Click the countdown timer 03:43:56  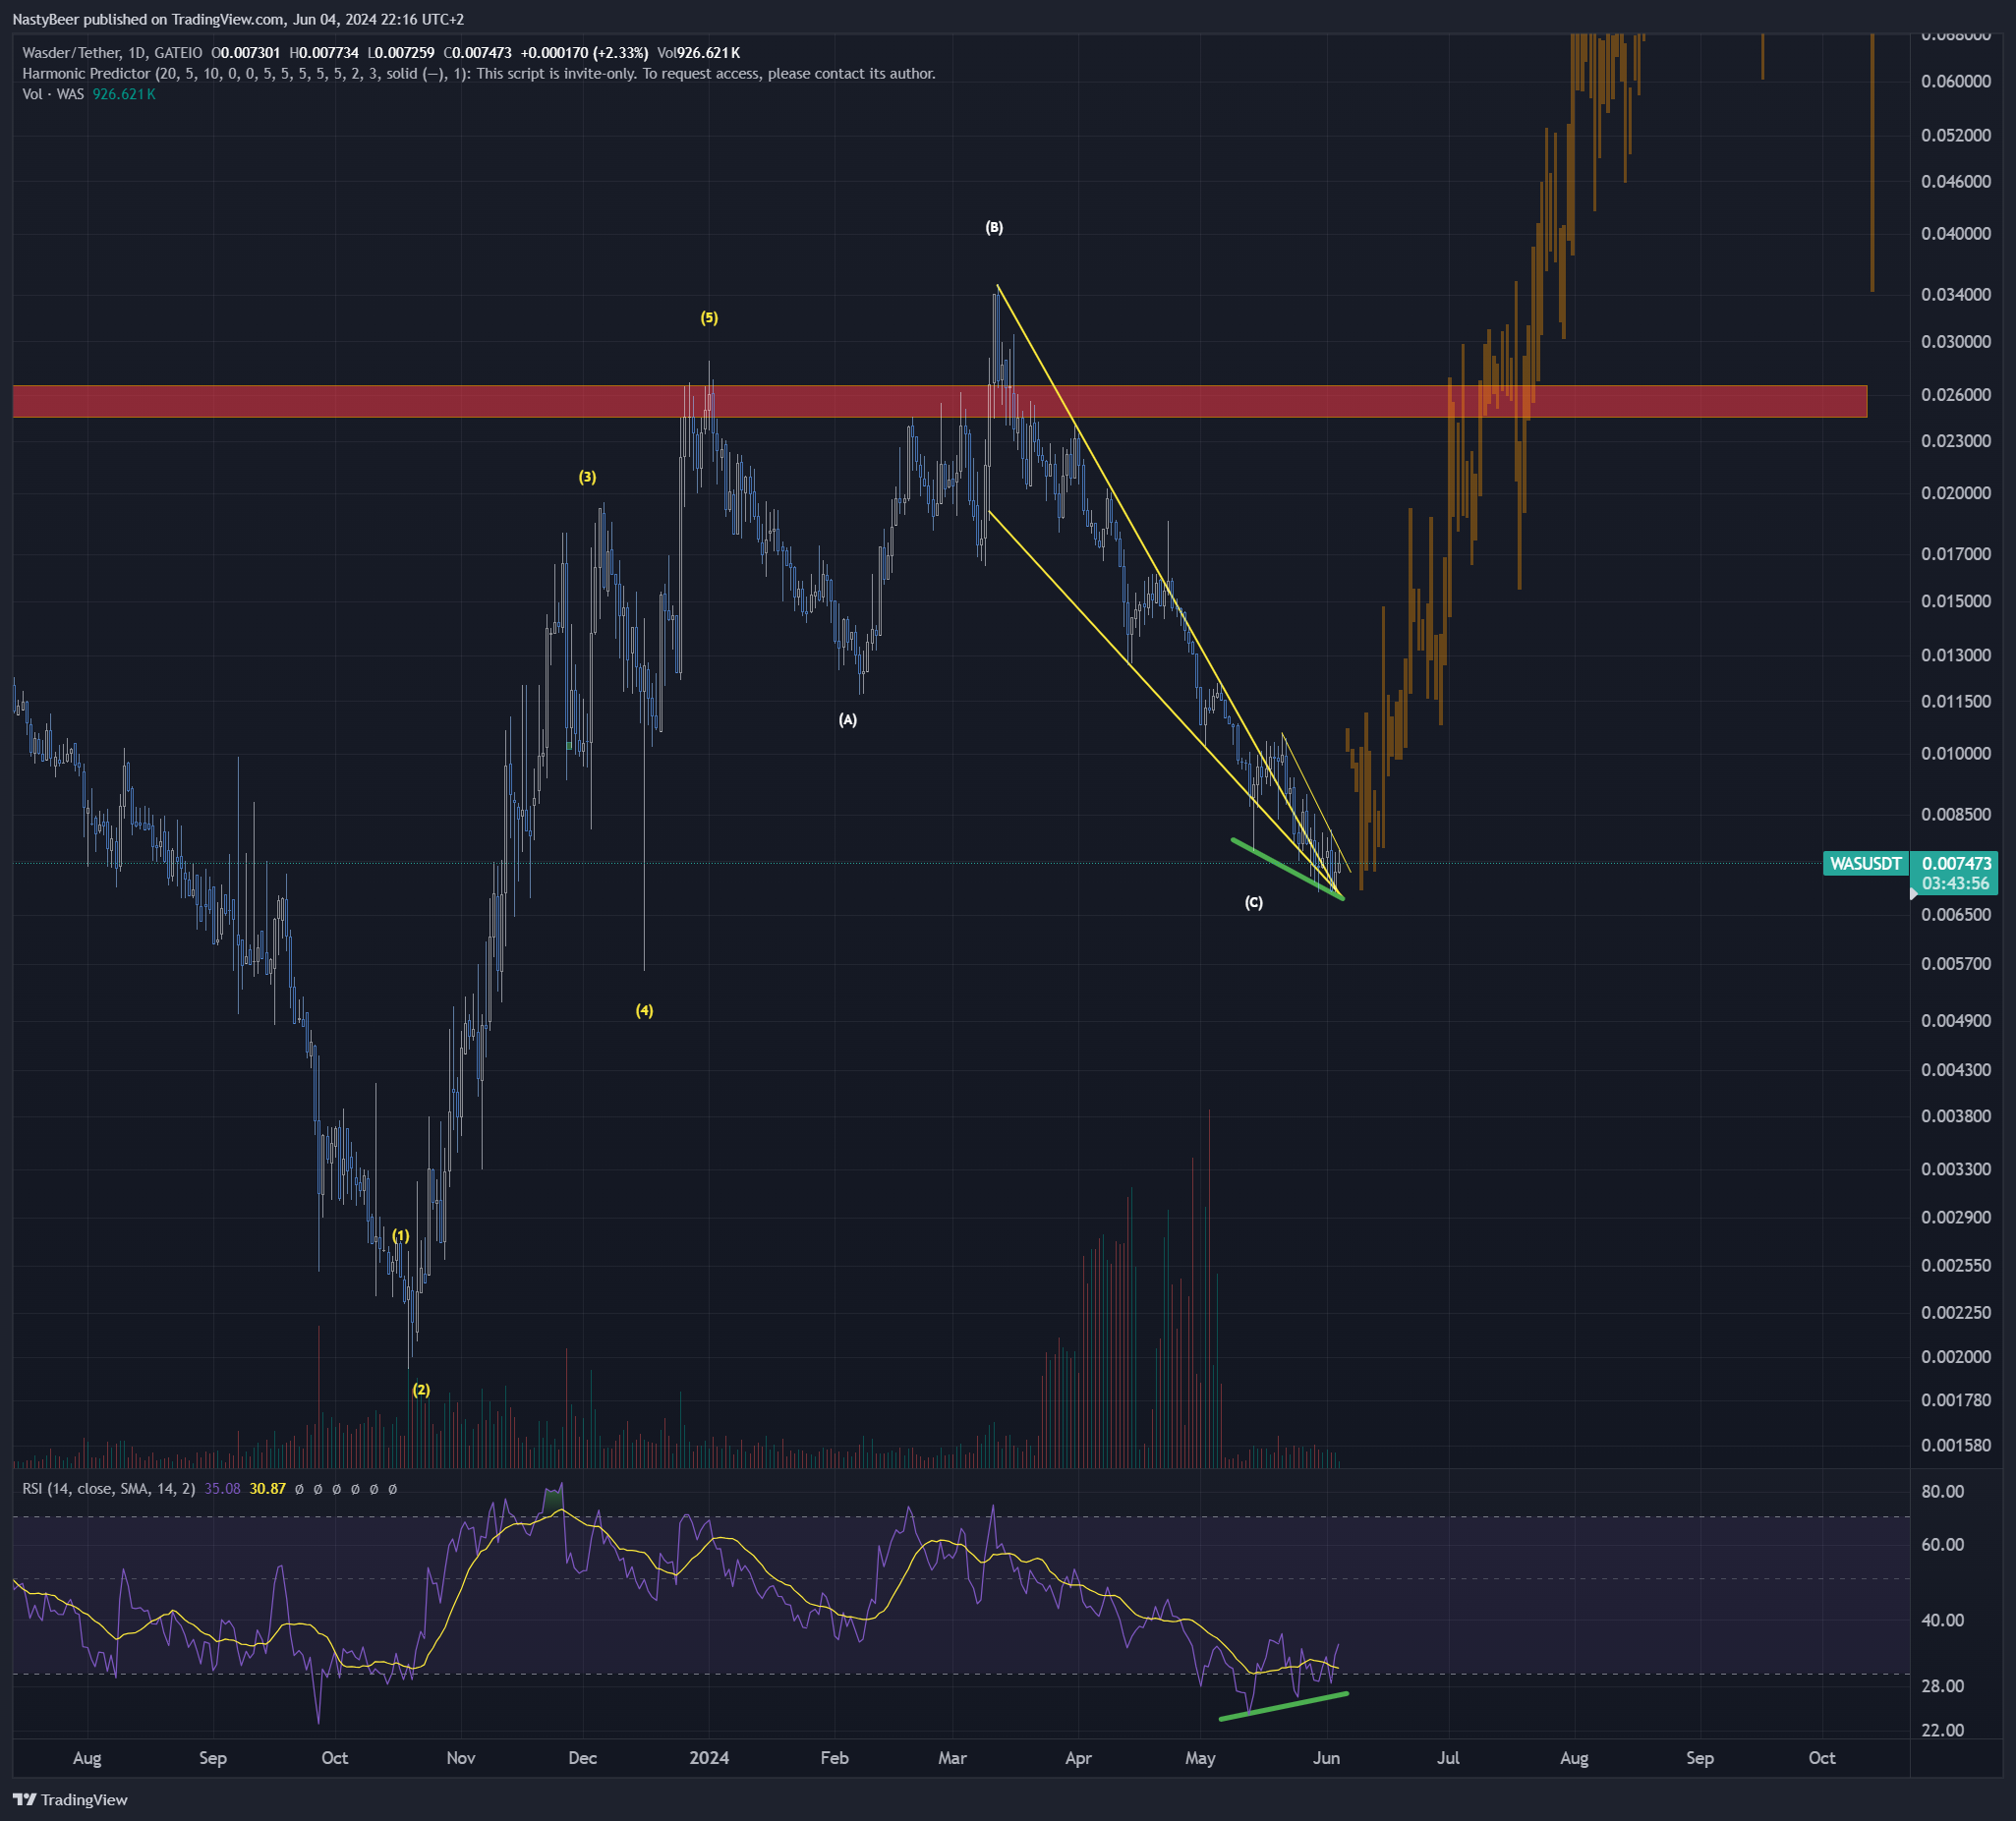point(1955,884)
